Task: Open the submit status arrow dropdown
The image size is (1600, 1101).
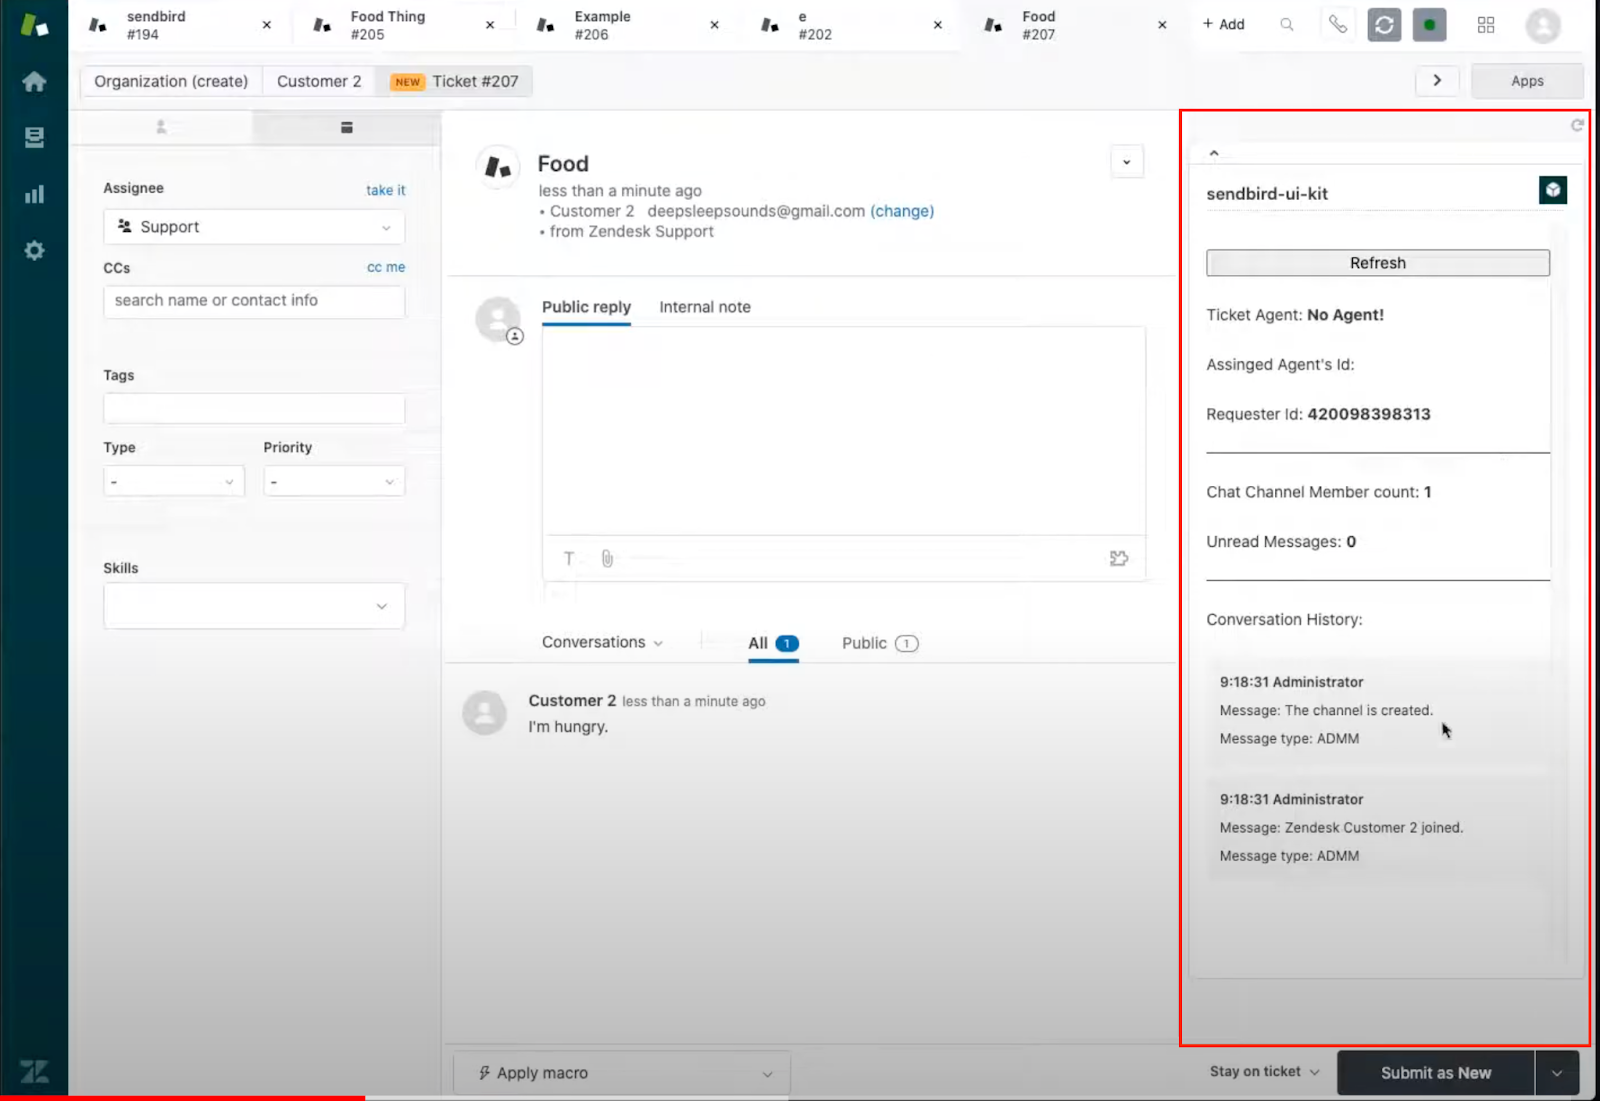Action: [x=1557, y=1073]
